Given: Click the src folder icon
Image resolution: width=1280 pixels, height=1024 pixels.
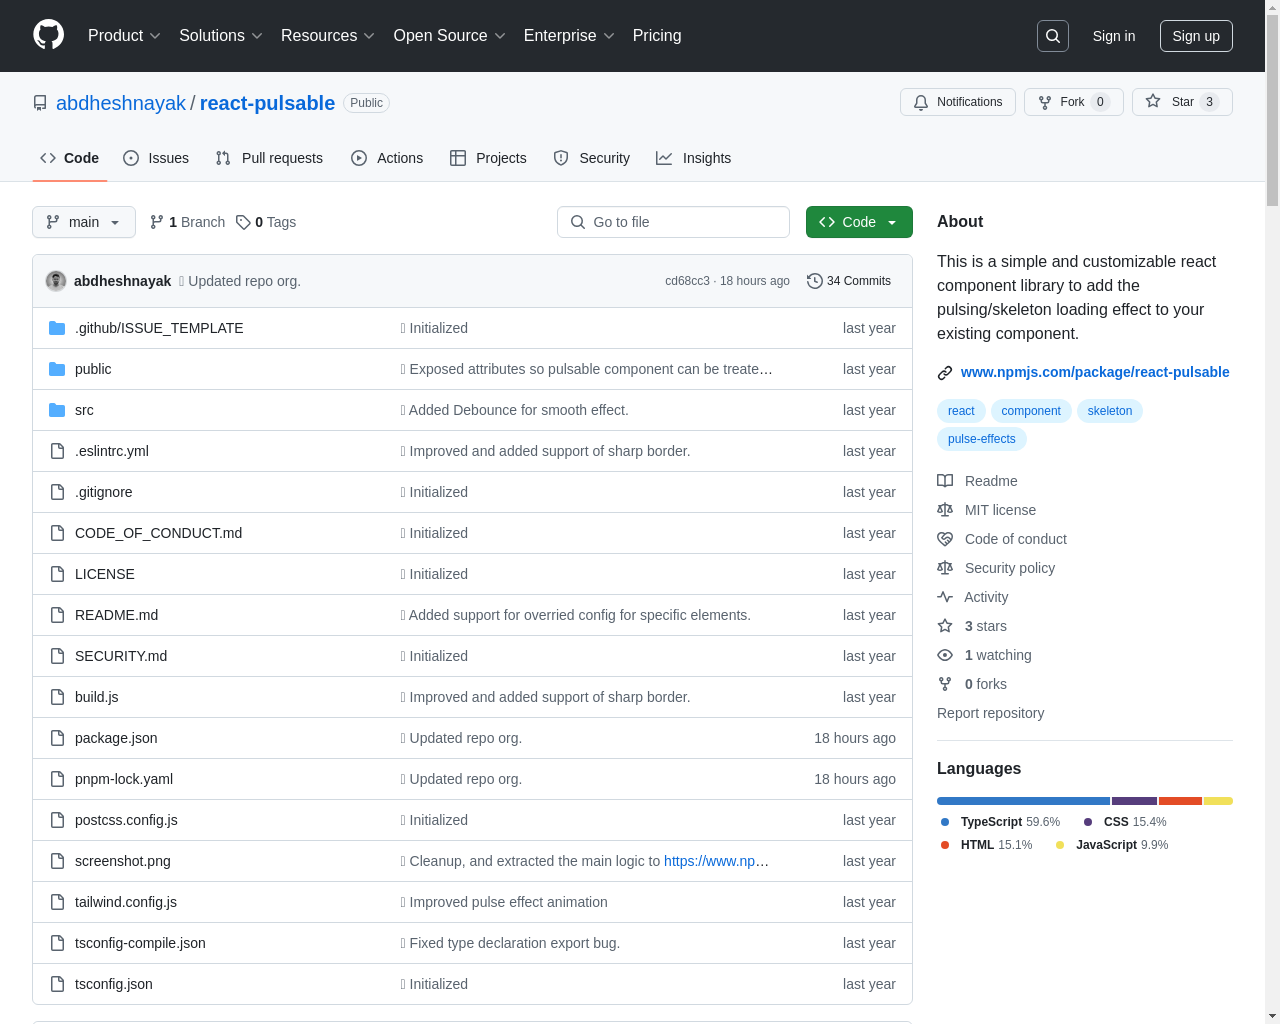Looking at the screenshot, I should 57,410.
